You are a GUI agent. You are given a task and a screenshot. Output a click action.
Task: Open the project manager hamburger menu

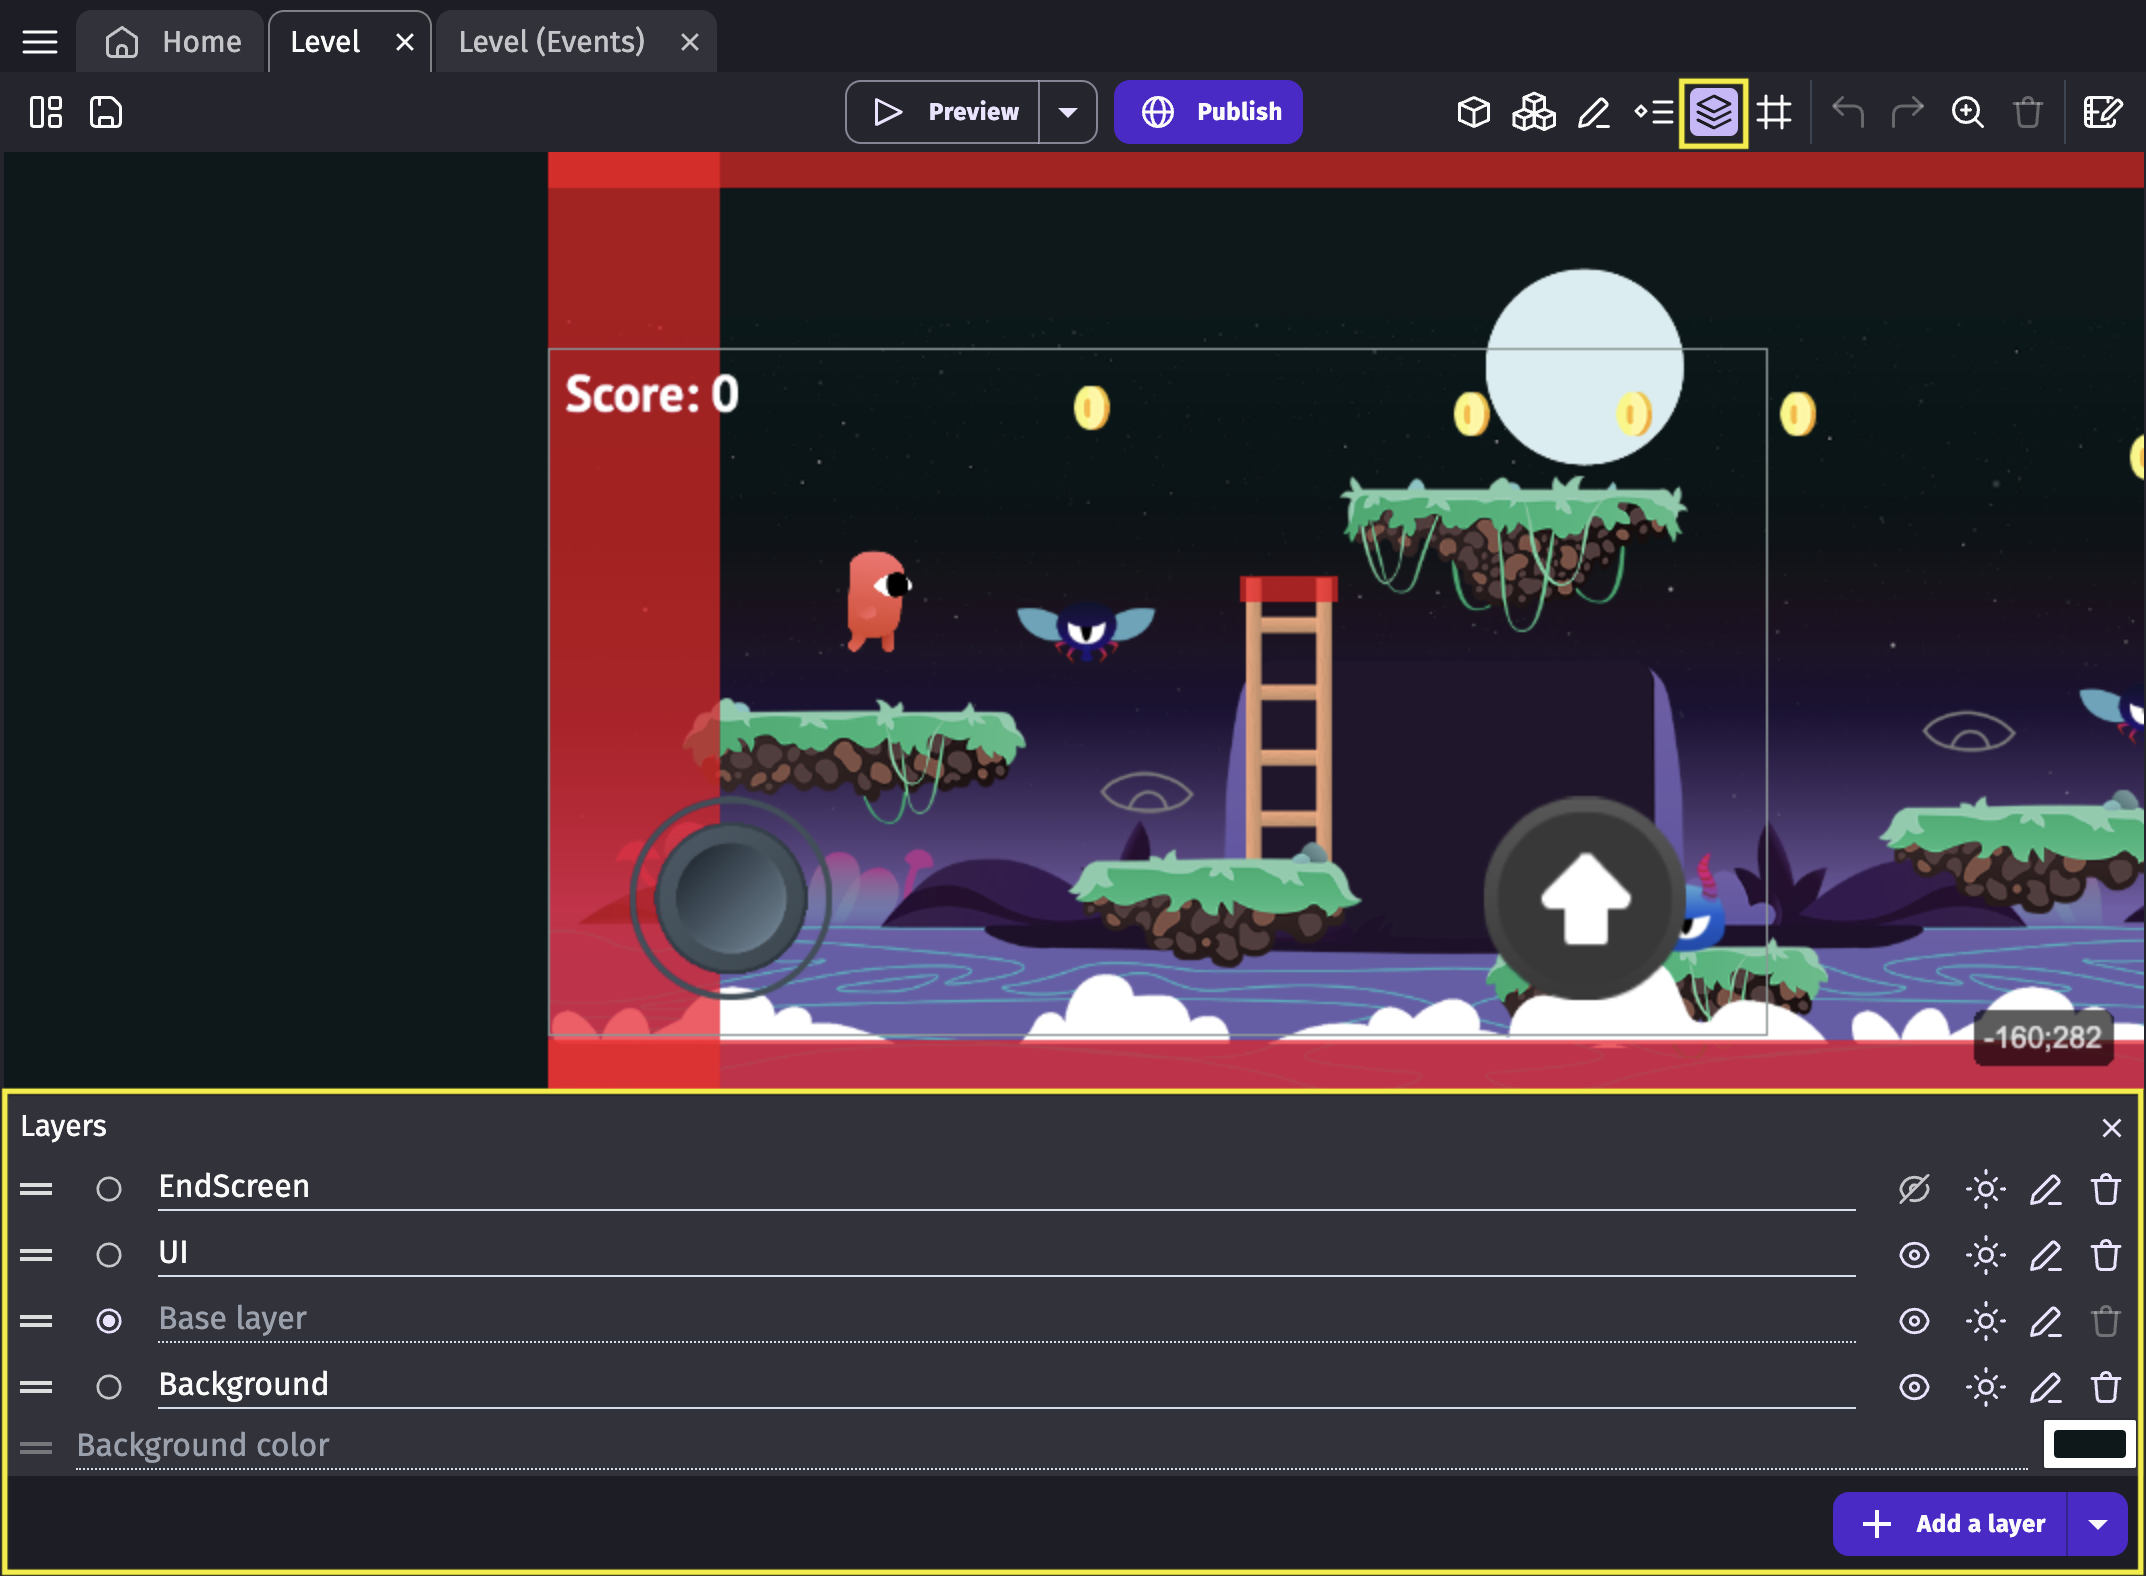coord(40,42)
